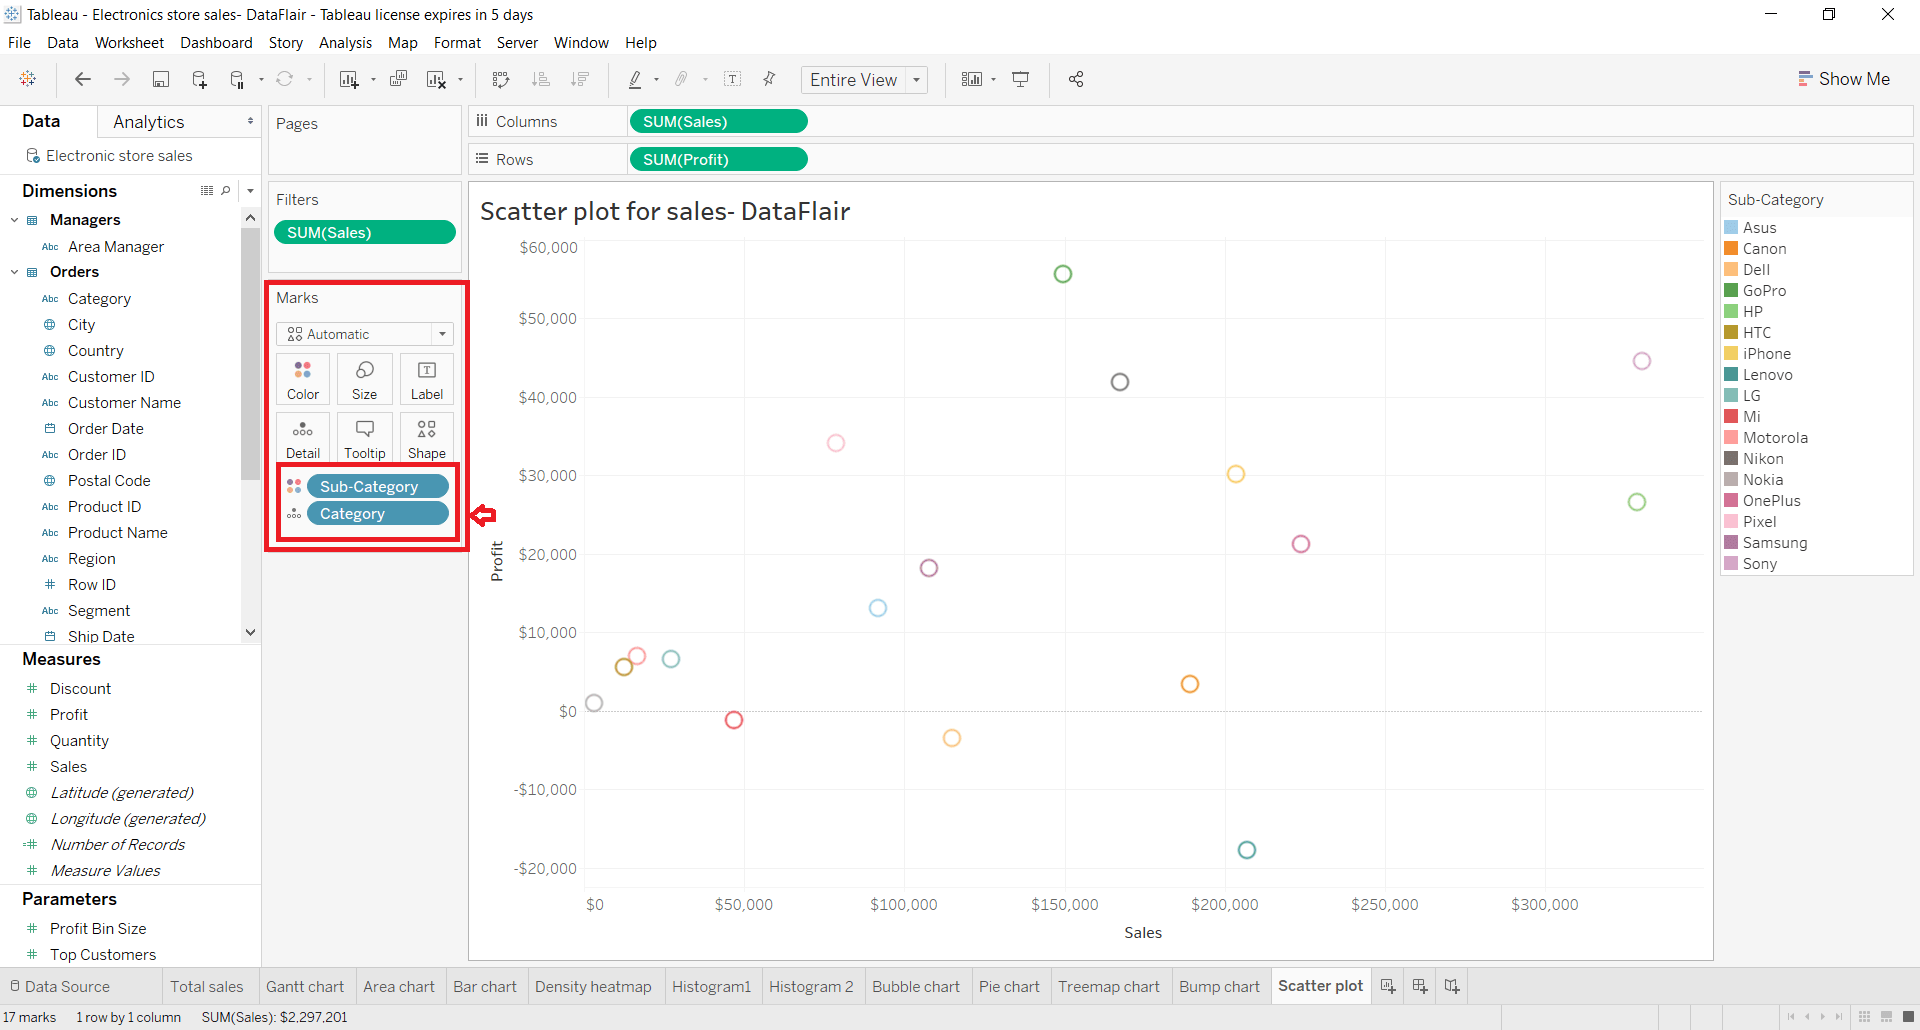1920x1030 pixels.
Task: Switch to the Analytics pane
Action: click(x=148, y=121)
